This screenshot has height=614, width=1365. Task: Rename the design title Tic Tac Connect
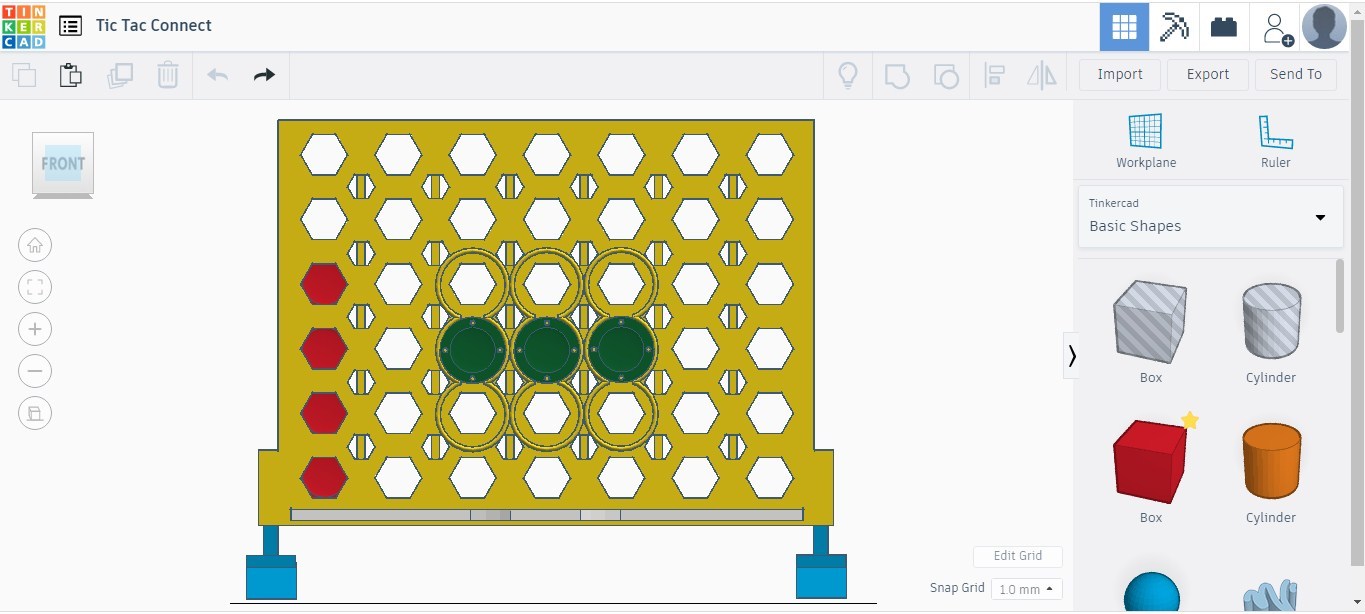[x=154, y=26]
